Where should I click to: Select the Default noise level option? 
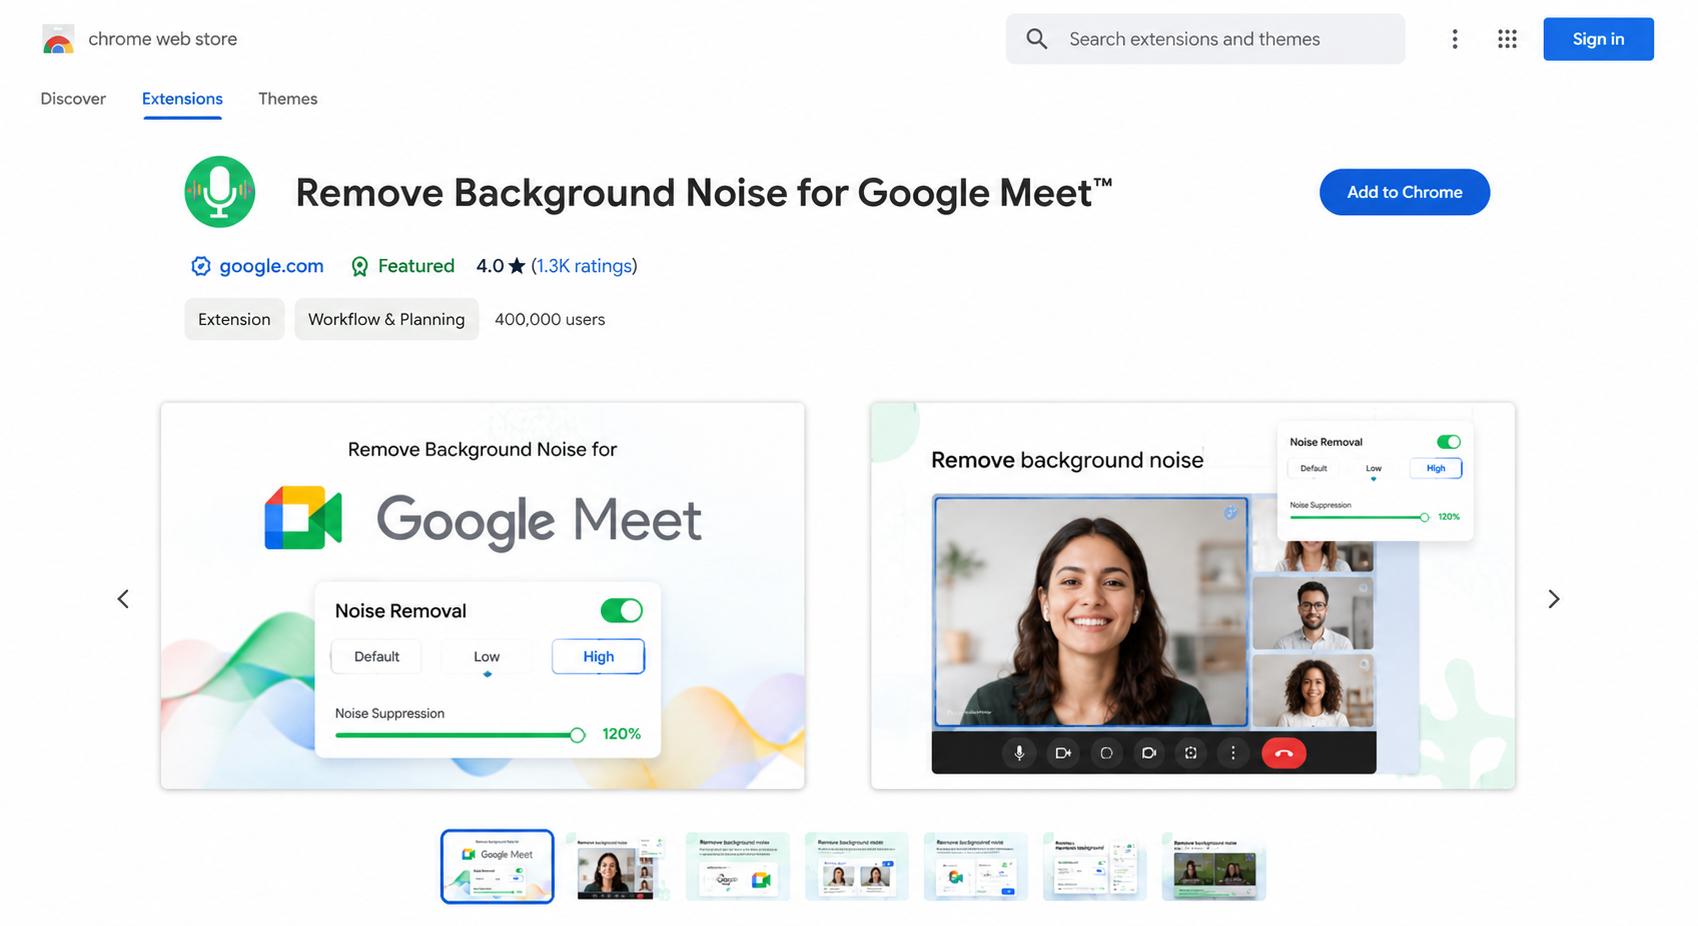[x=376, y=657]
